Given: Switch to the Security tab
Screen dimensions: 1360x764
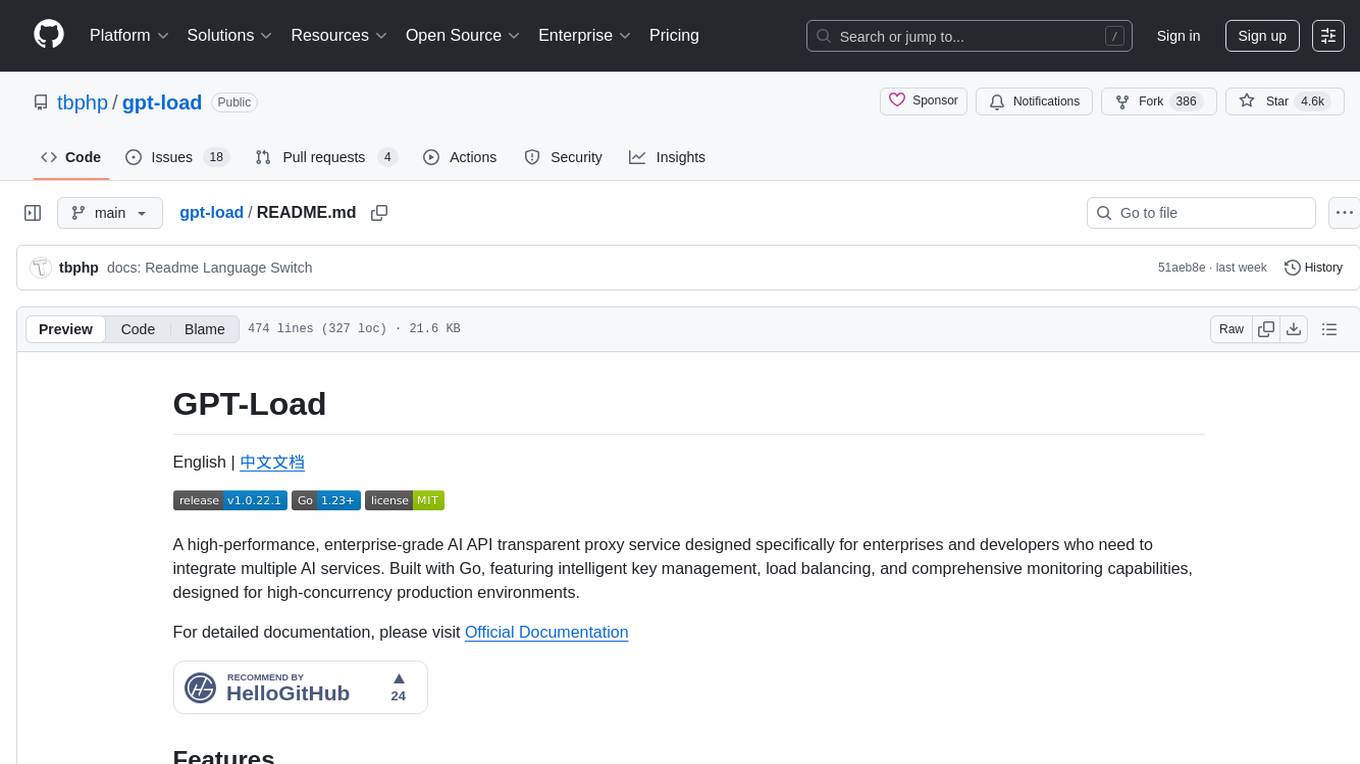Looking at the screenshot, I should (563, 157).
